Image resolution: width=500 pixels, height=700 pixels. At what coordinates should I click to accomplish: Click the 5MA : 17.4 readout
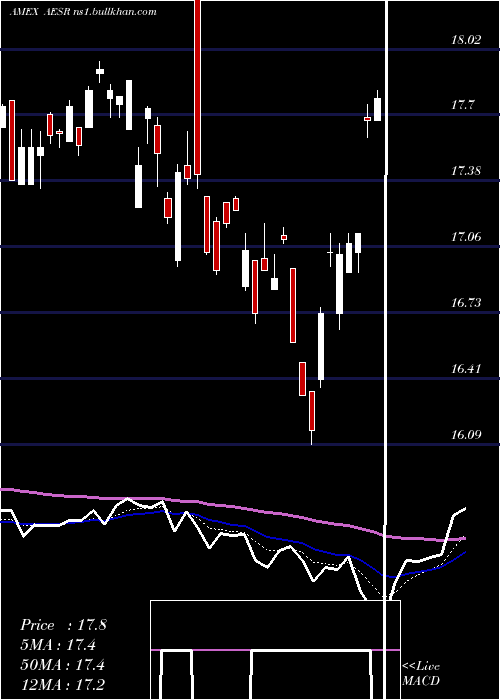click(58, 645)
